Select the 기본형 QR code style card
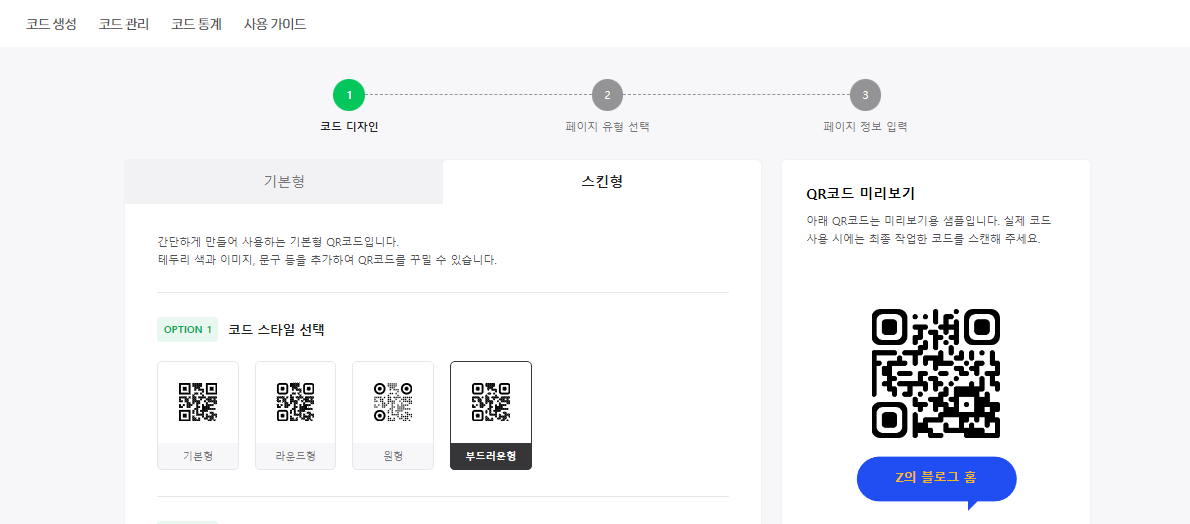The image size is (1190, 524). (198, 415)
